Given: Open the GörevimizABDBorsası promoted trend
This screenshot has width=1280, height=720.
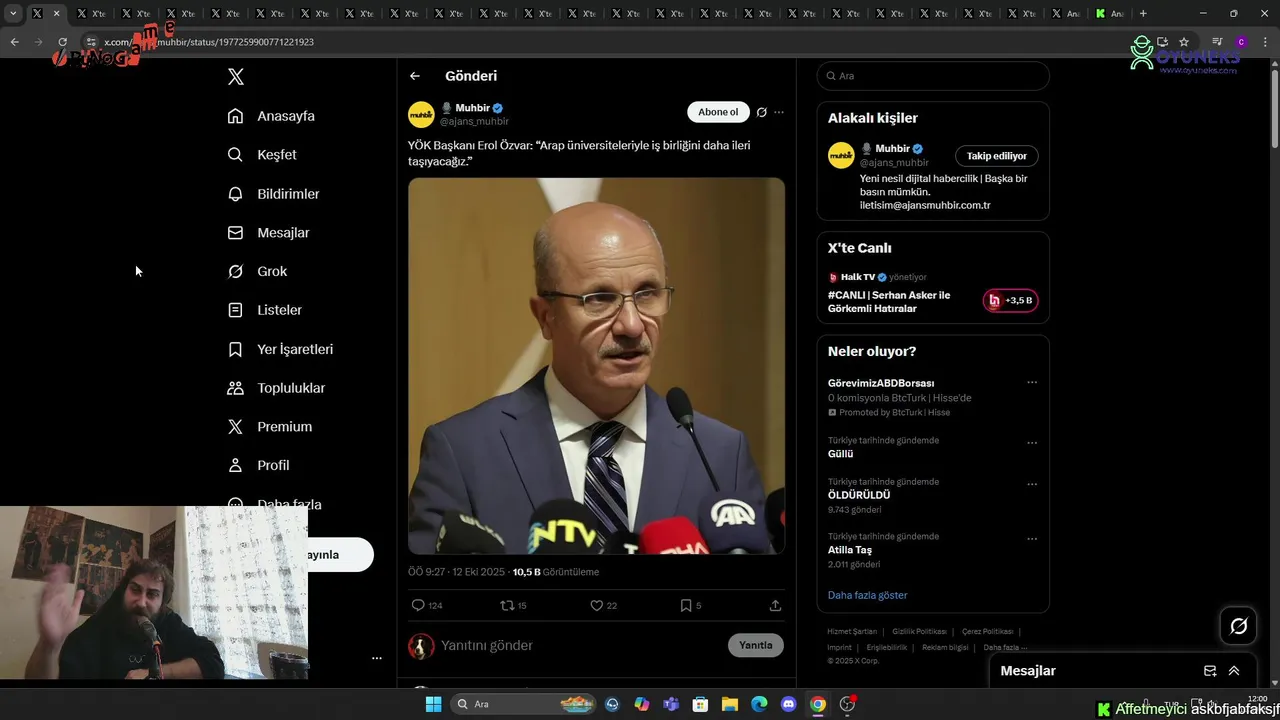Looking at the screenshot, I should [881, 383].
